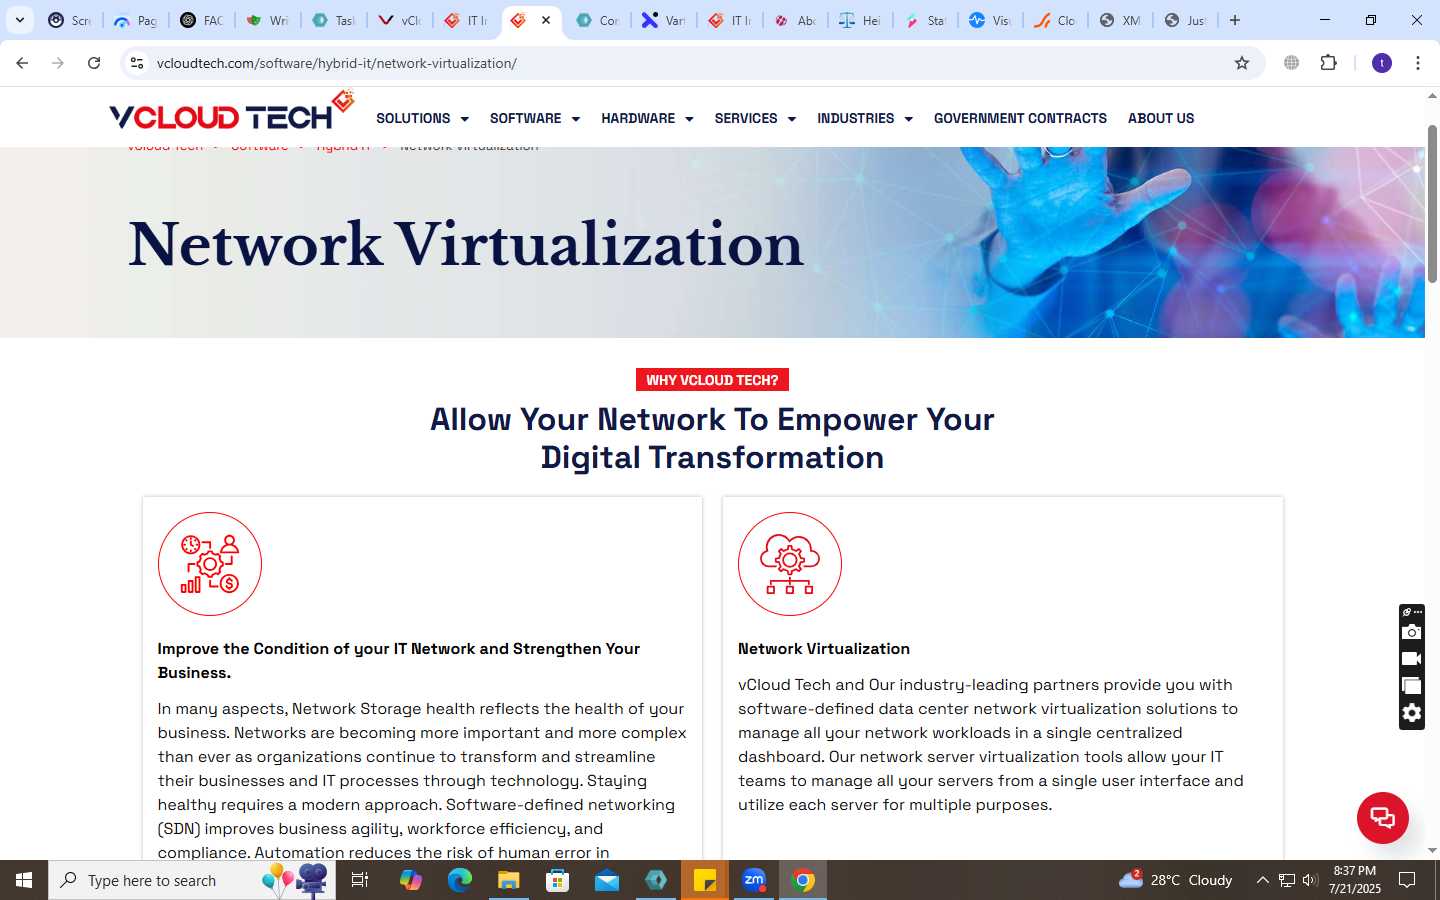Open the browser Extensions puzzle icon
The width and height of the screenshot is (1440, 900).
1329,63
